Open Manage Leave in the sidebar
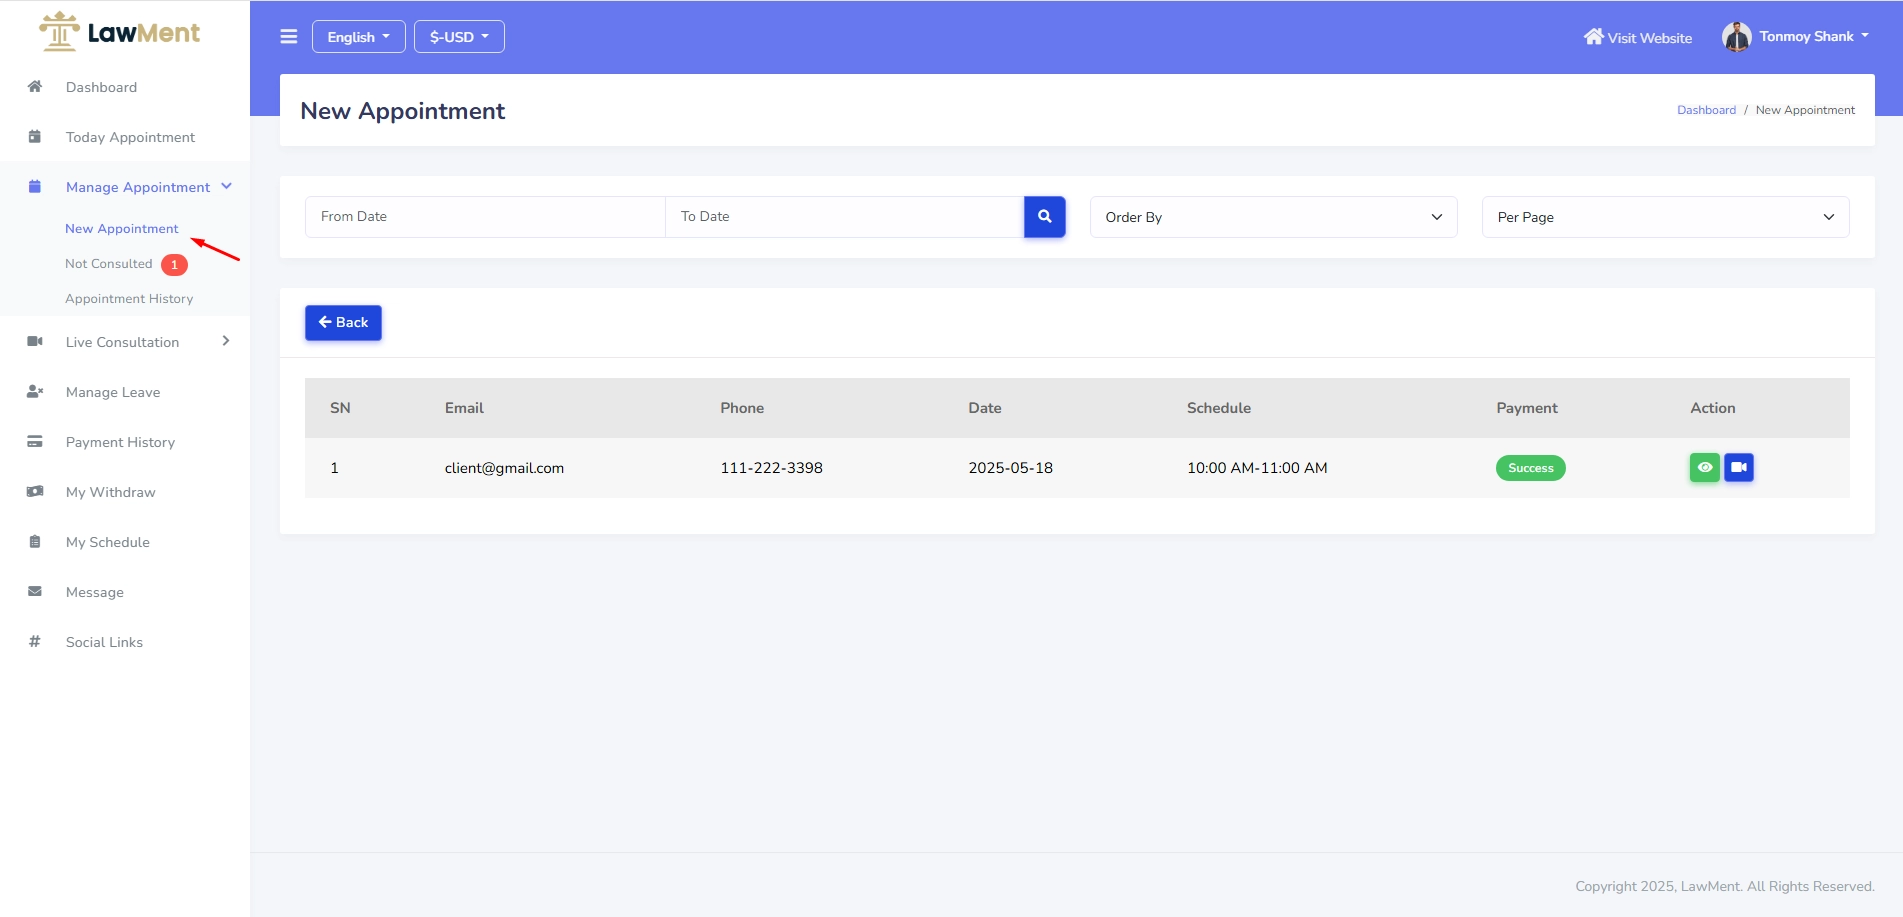 113,392
